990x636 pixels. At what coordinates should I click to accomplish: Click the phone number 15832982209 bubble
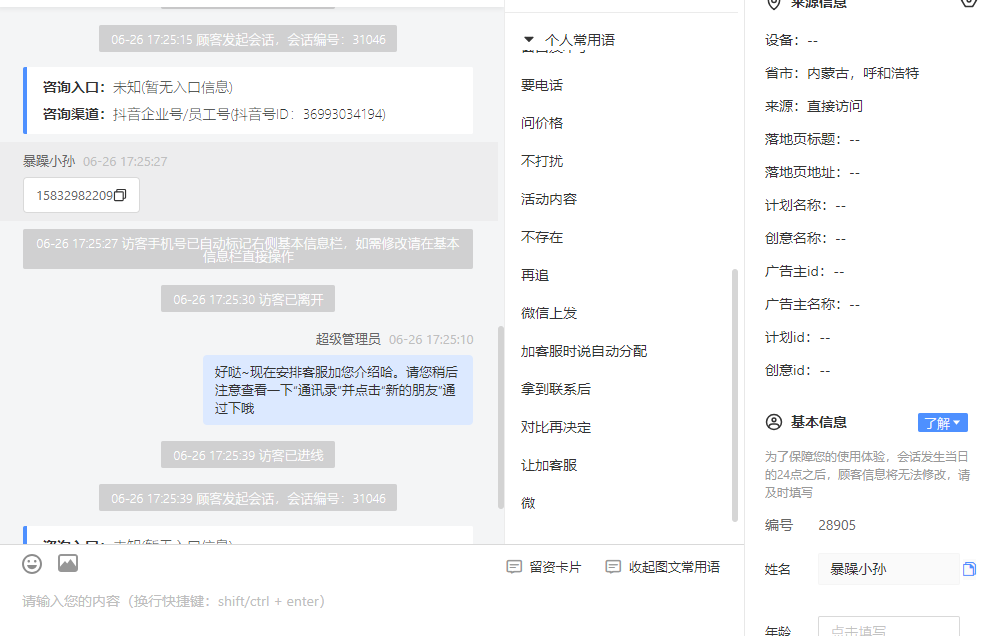[x=81, y=195]
